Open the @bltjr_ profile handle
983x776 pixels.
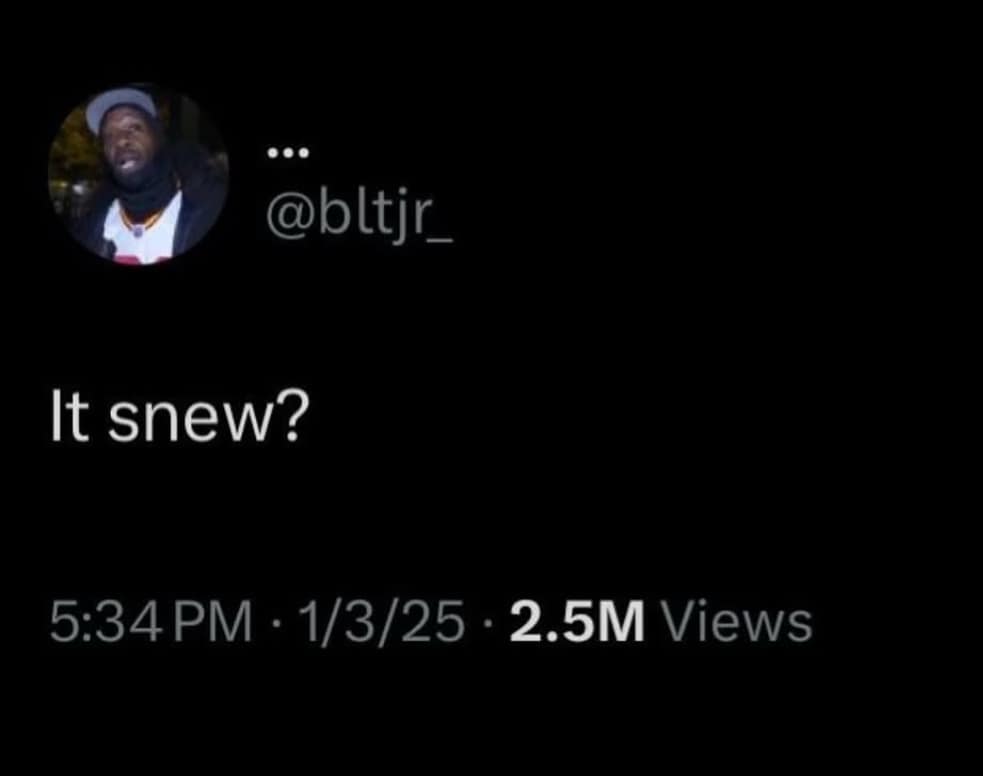tap(359, 216)
